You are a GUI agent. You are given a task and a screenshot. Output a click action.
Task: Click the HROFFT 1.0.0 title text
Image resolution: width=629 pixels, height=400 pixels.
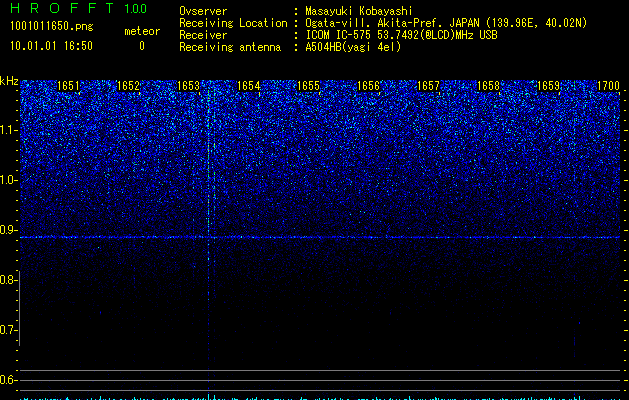pyautogui.click(x=79, y=8)
